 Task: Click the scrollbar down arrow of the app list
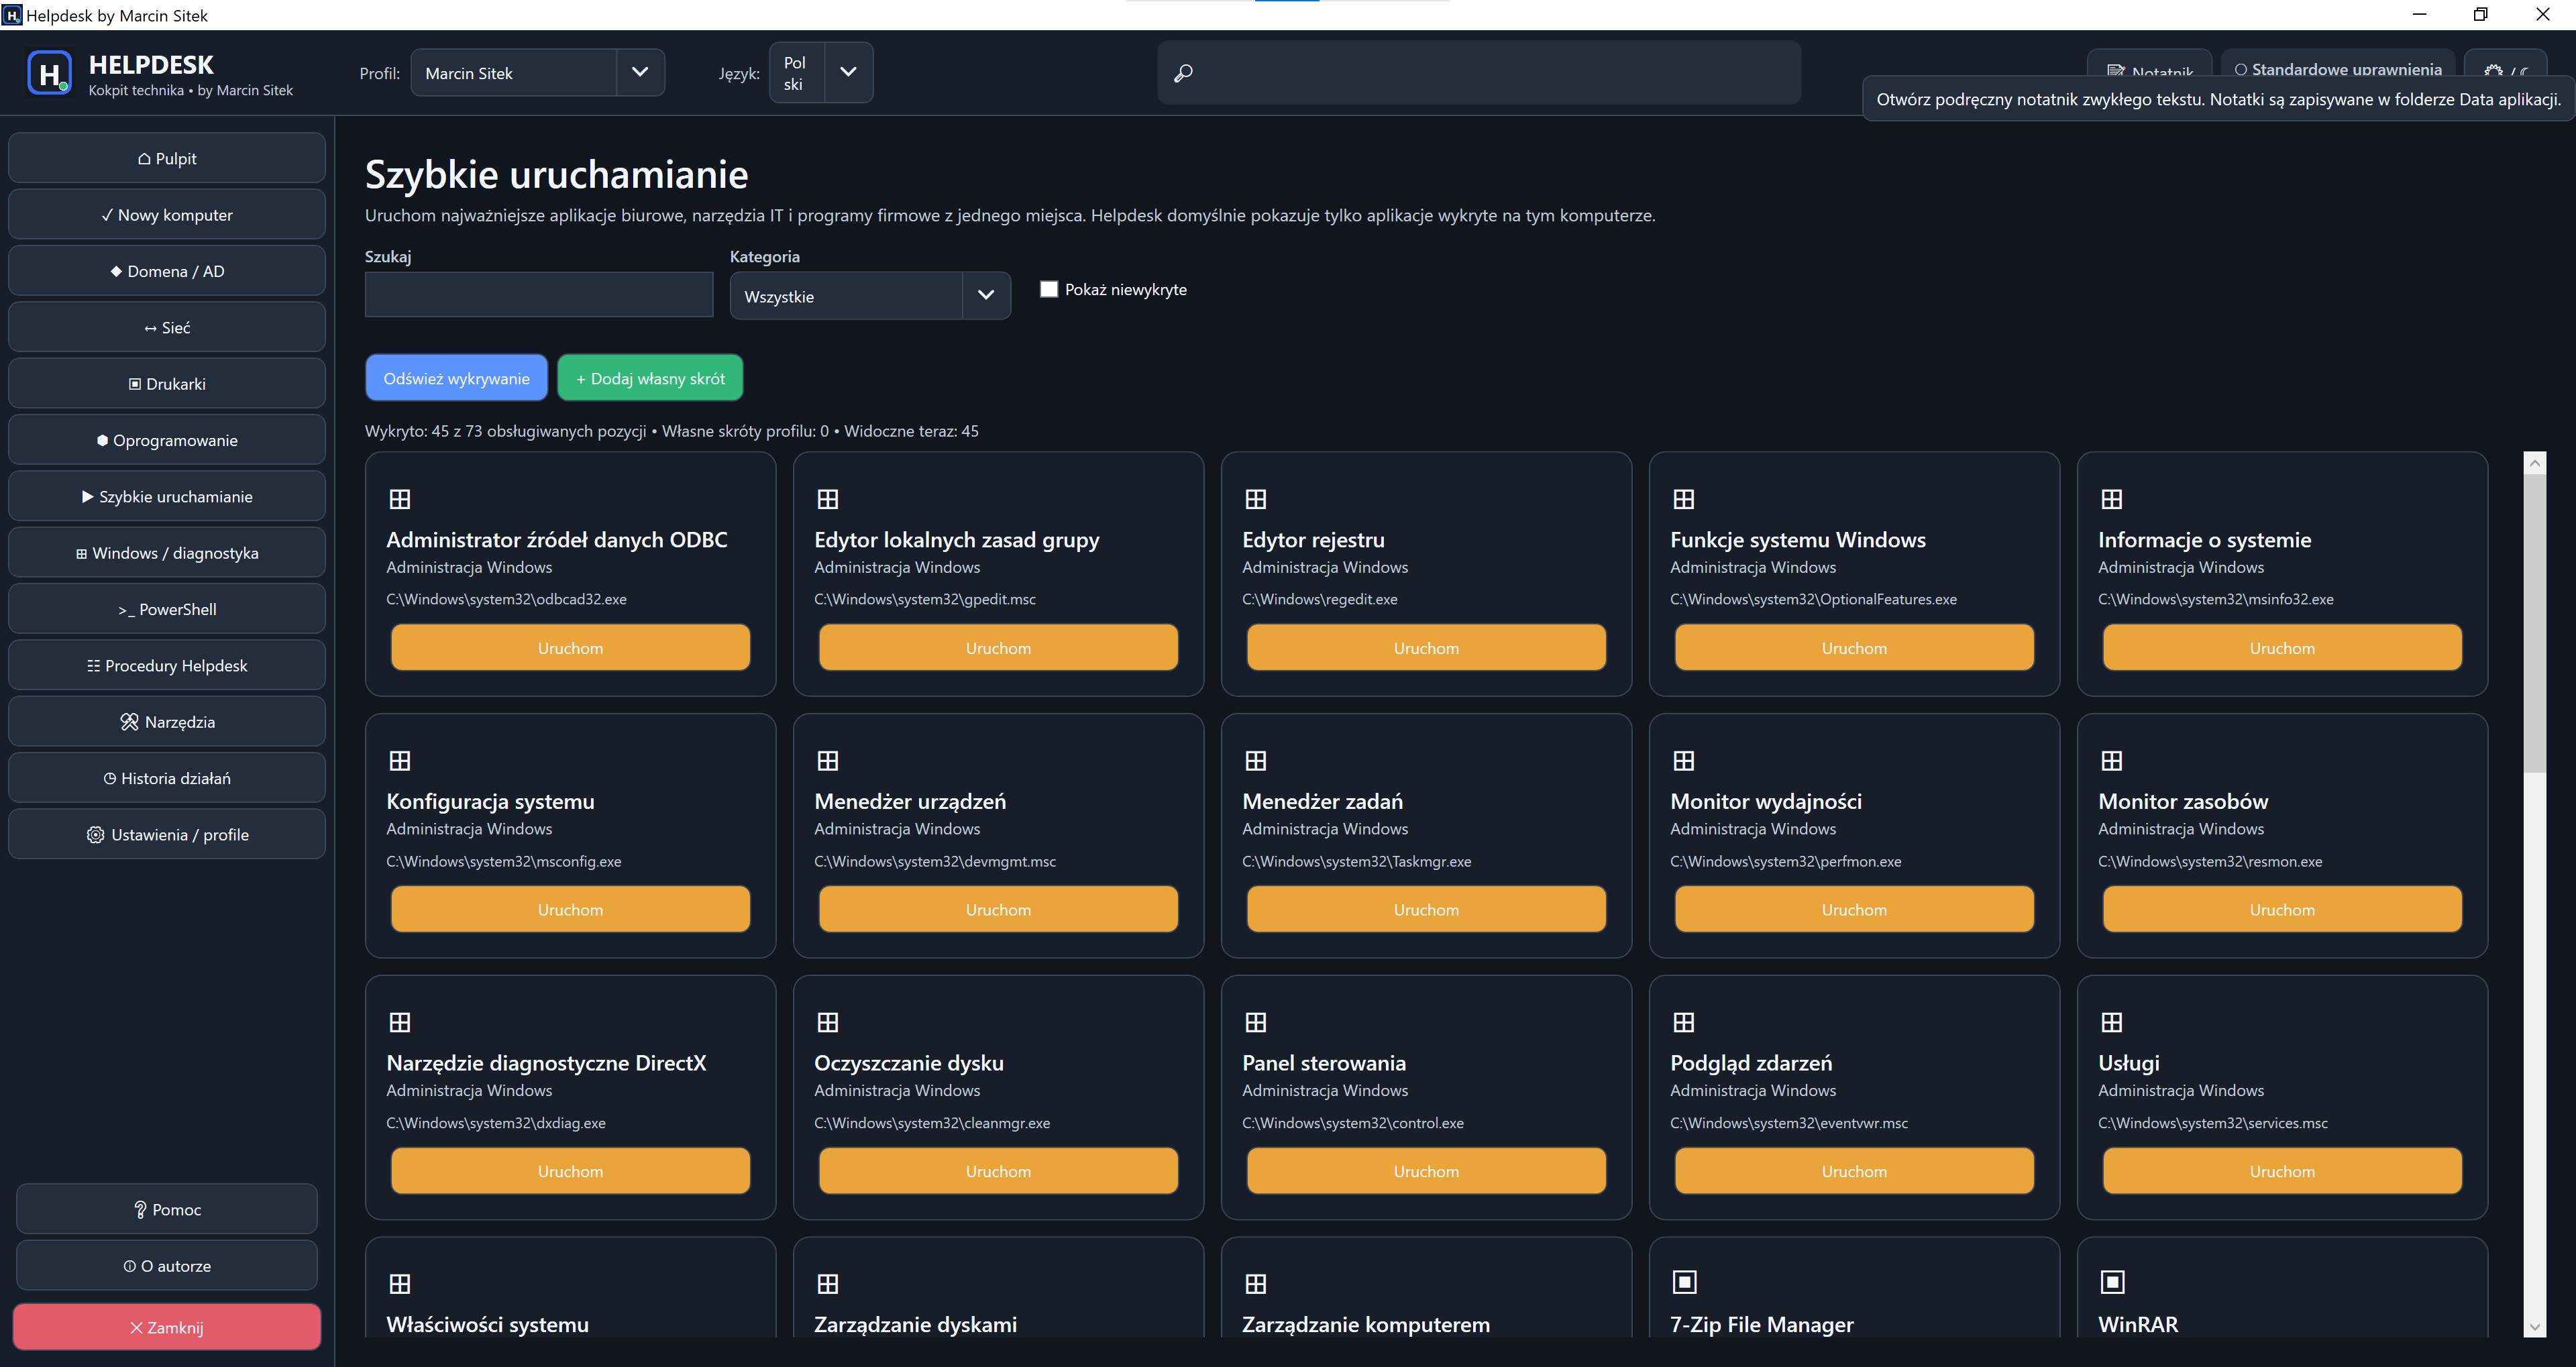tap(2534, 1327)
